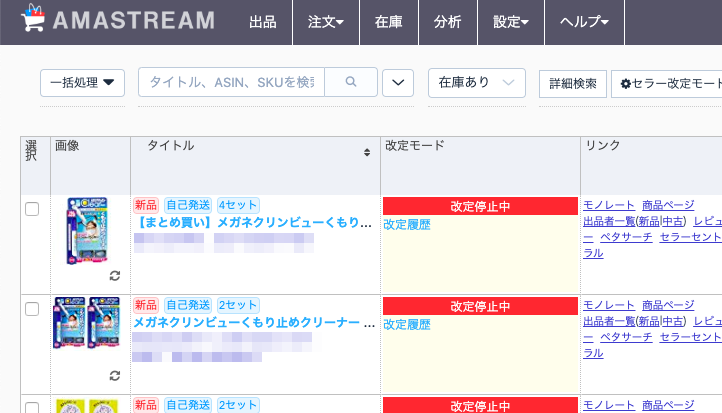Click 改定停止中 button in the bottom row
Screen dimensions: 722x413
(x=480, y=405)
